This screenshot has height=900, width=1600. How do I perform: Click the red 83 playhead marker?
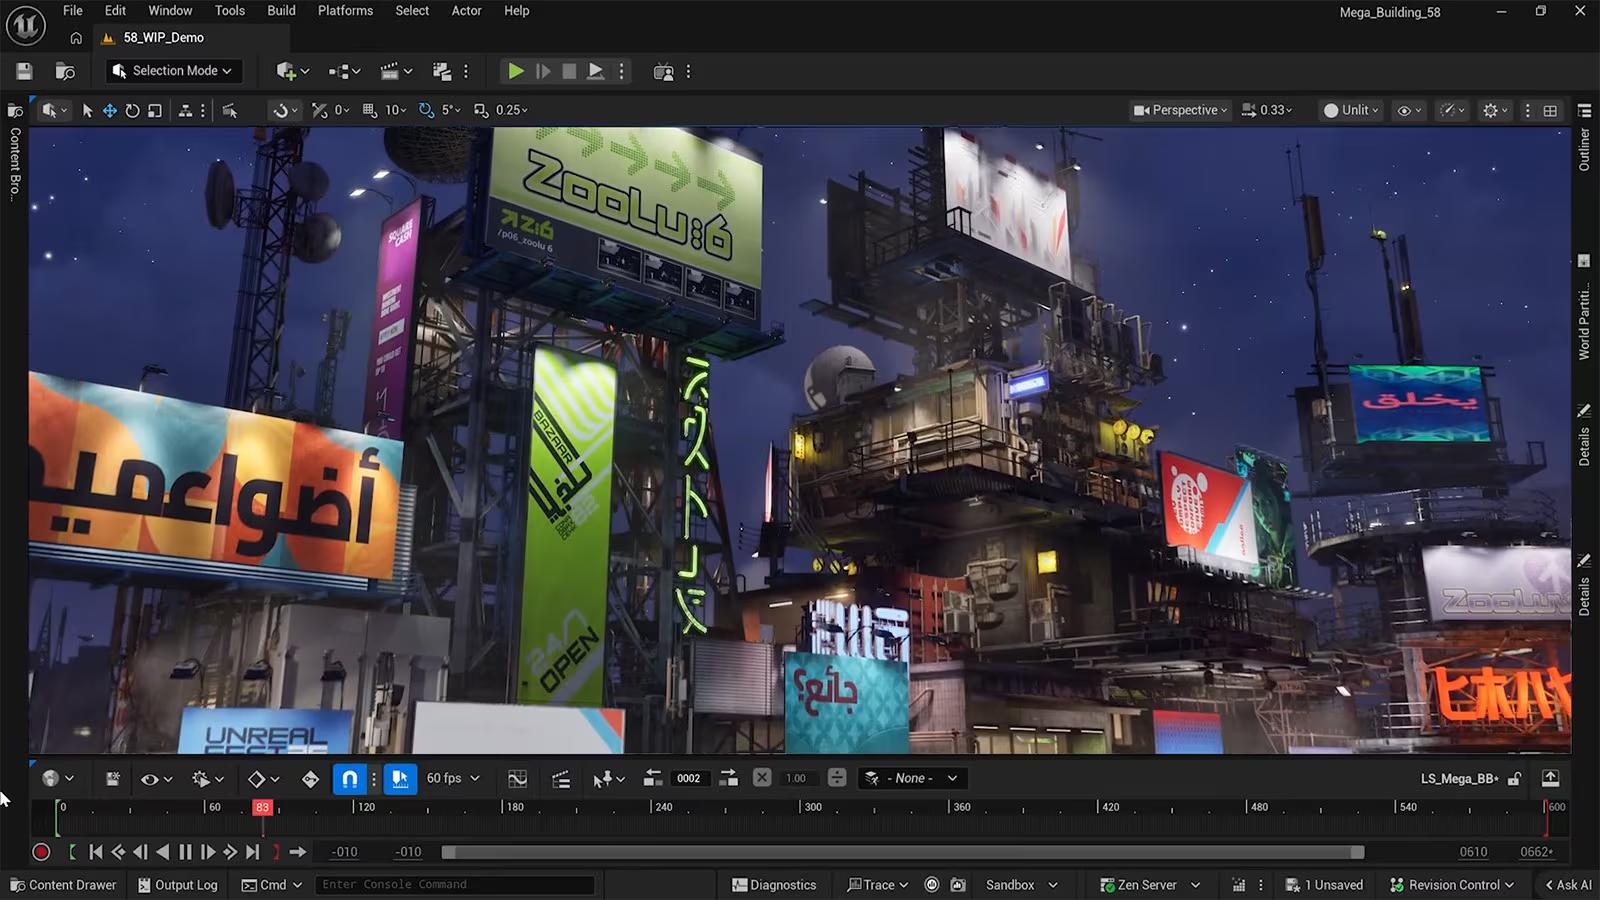(262, 807)
